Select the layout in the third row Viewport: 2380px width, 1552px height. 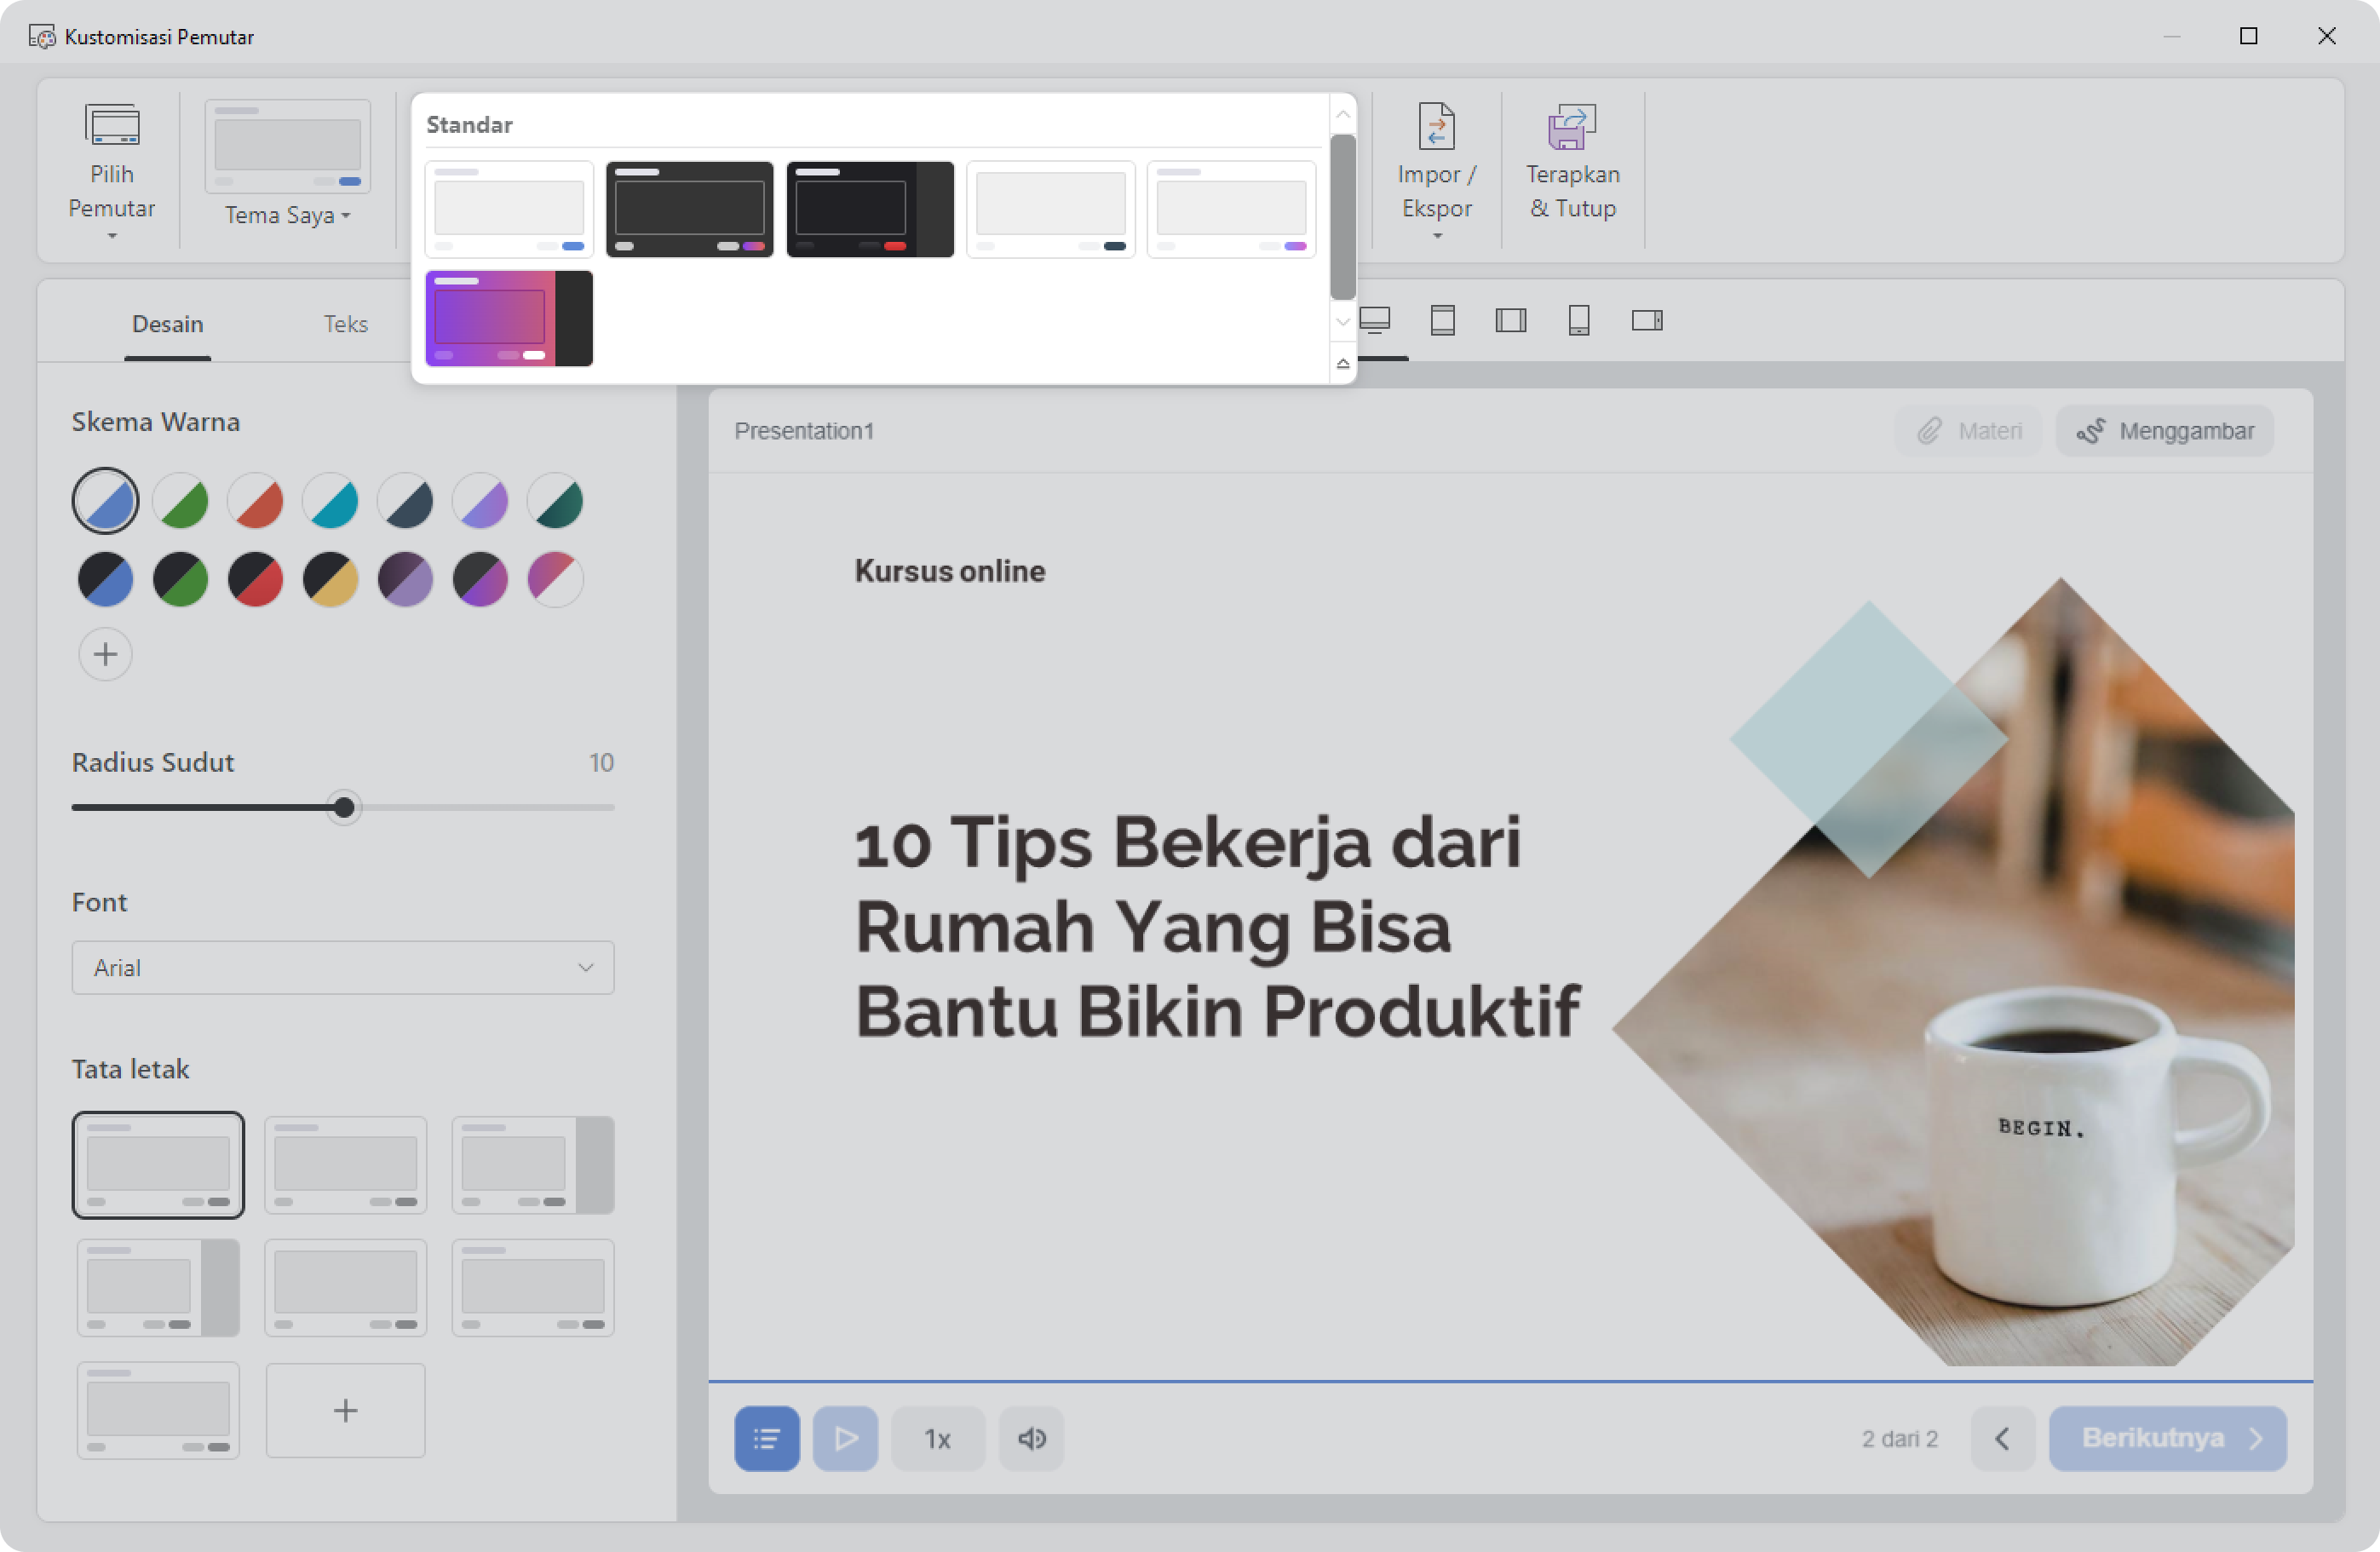(158, 1410)
